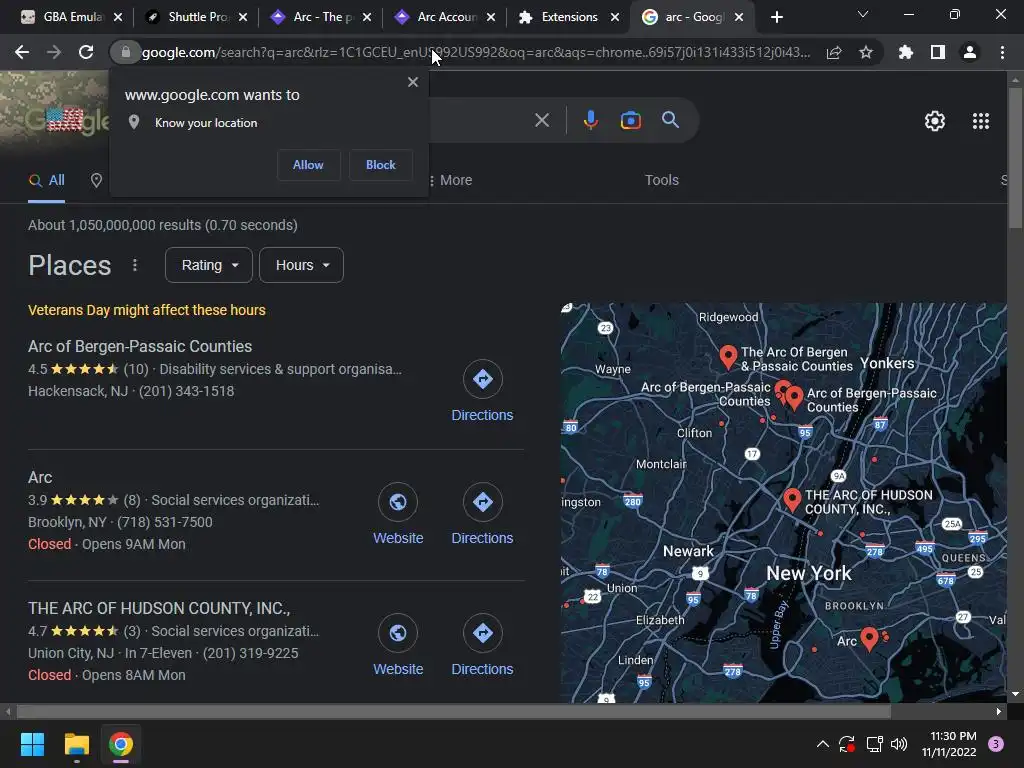
Task: Switch to the Extensions tab
Action: pos(562,17)
